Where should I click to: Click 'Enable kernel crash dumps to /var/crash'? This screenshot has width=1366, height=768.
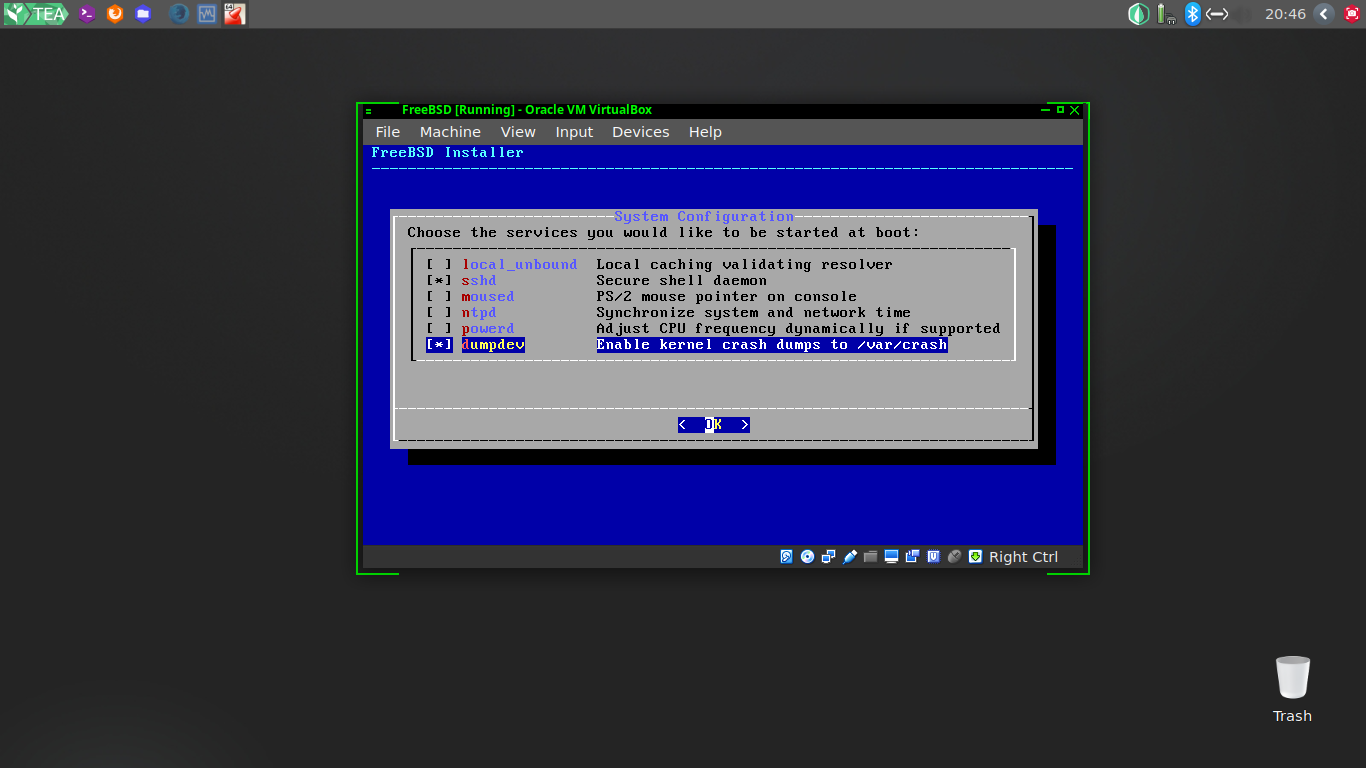tap(771, 345)
